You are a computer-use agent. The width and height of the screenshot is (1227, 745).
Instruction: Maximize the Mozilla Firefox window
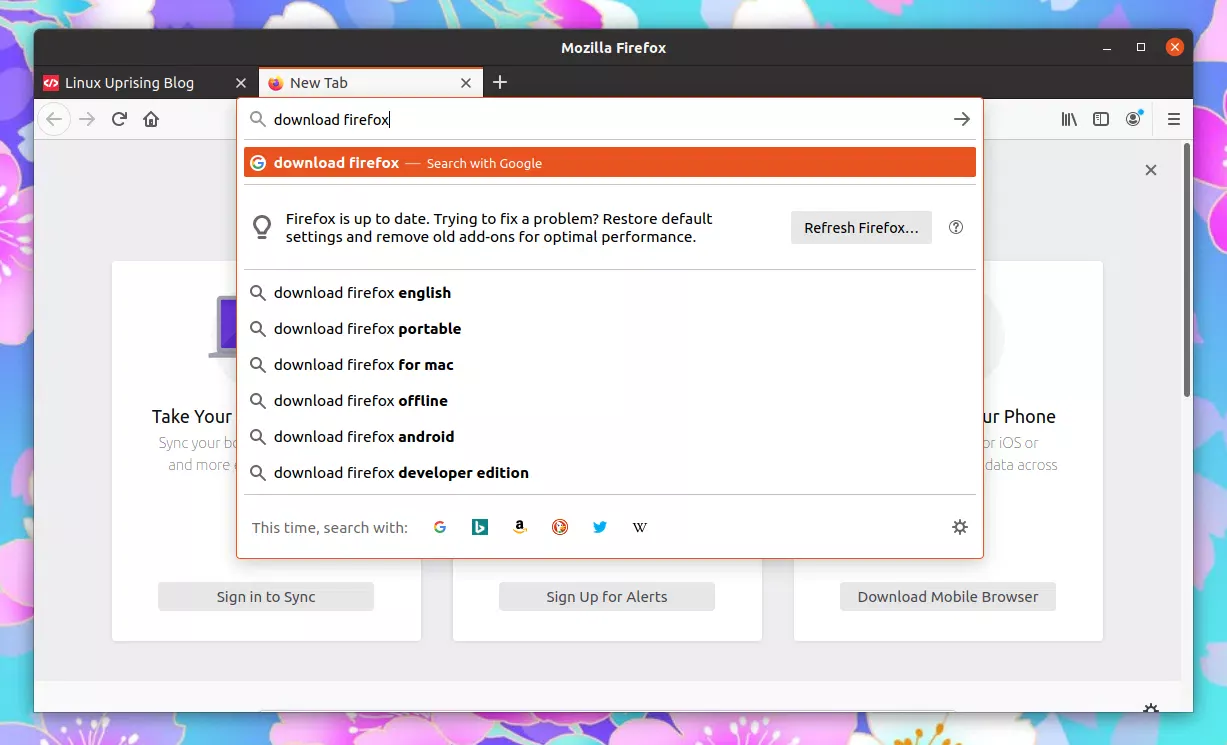(1141, 47)
